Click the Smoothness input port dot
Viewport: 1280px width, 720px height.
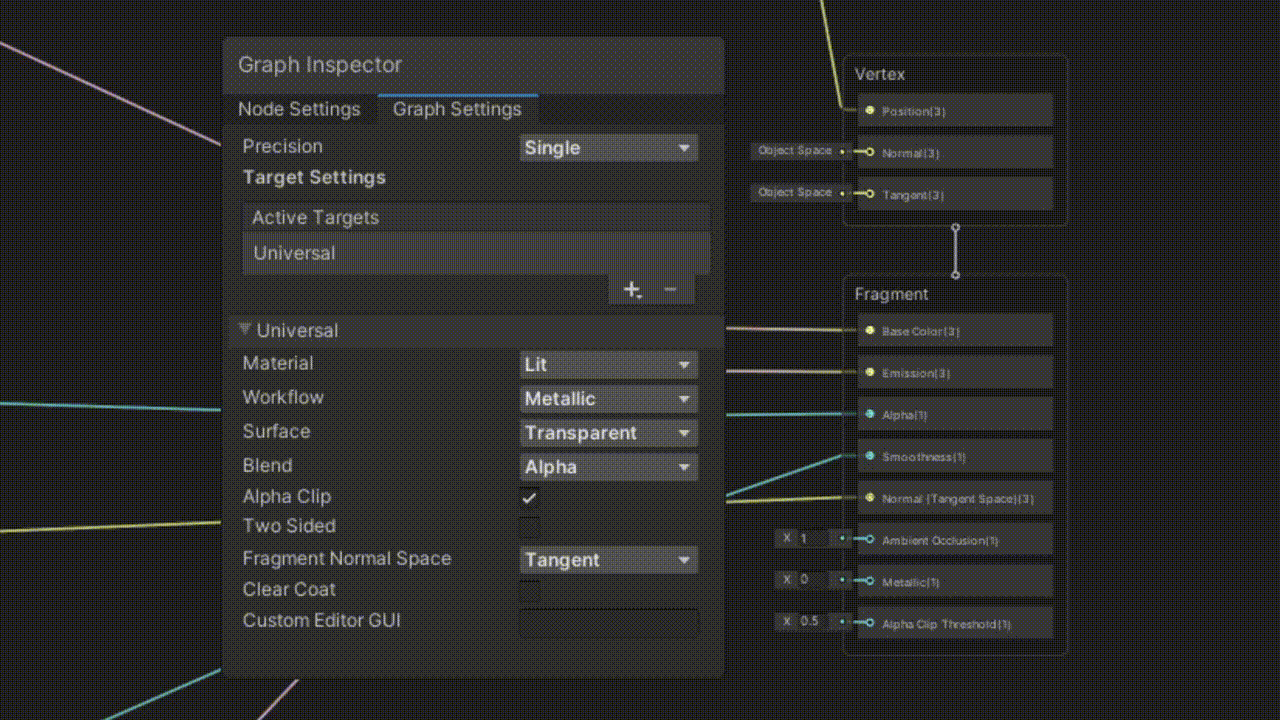coord(868,456)
